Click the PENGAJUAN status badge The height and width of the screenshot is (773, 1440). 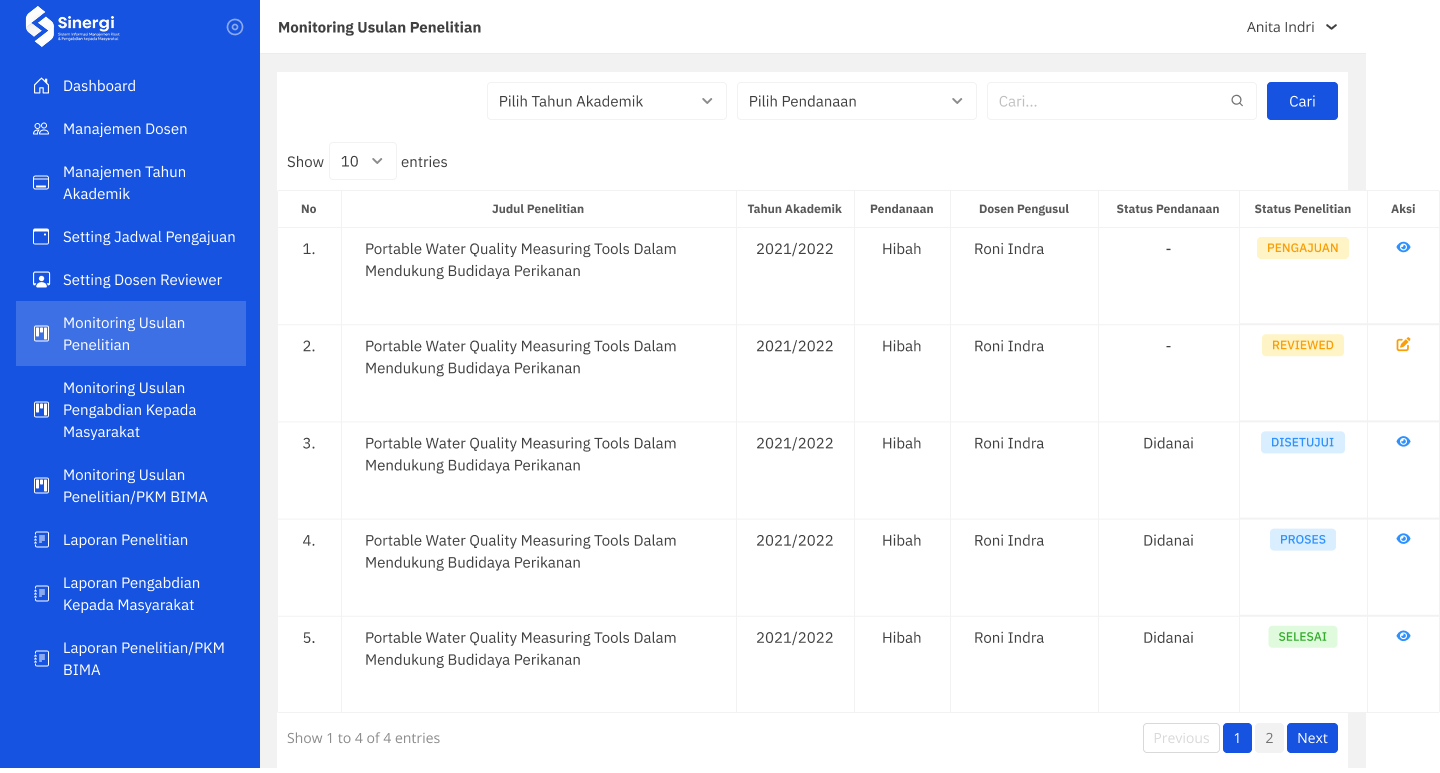click(1302, 248)
